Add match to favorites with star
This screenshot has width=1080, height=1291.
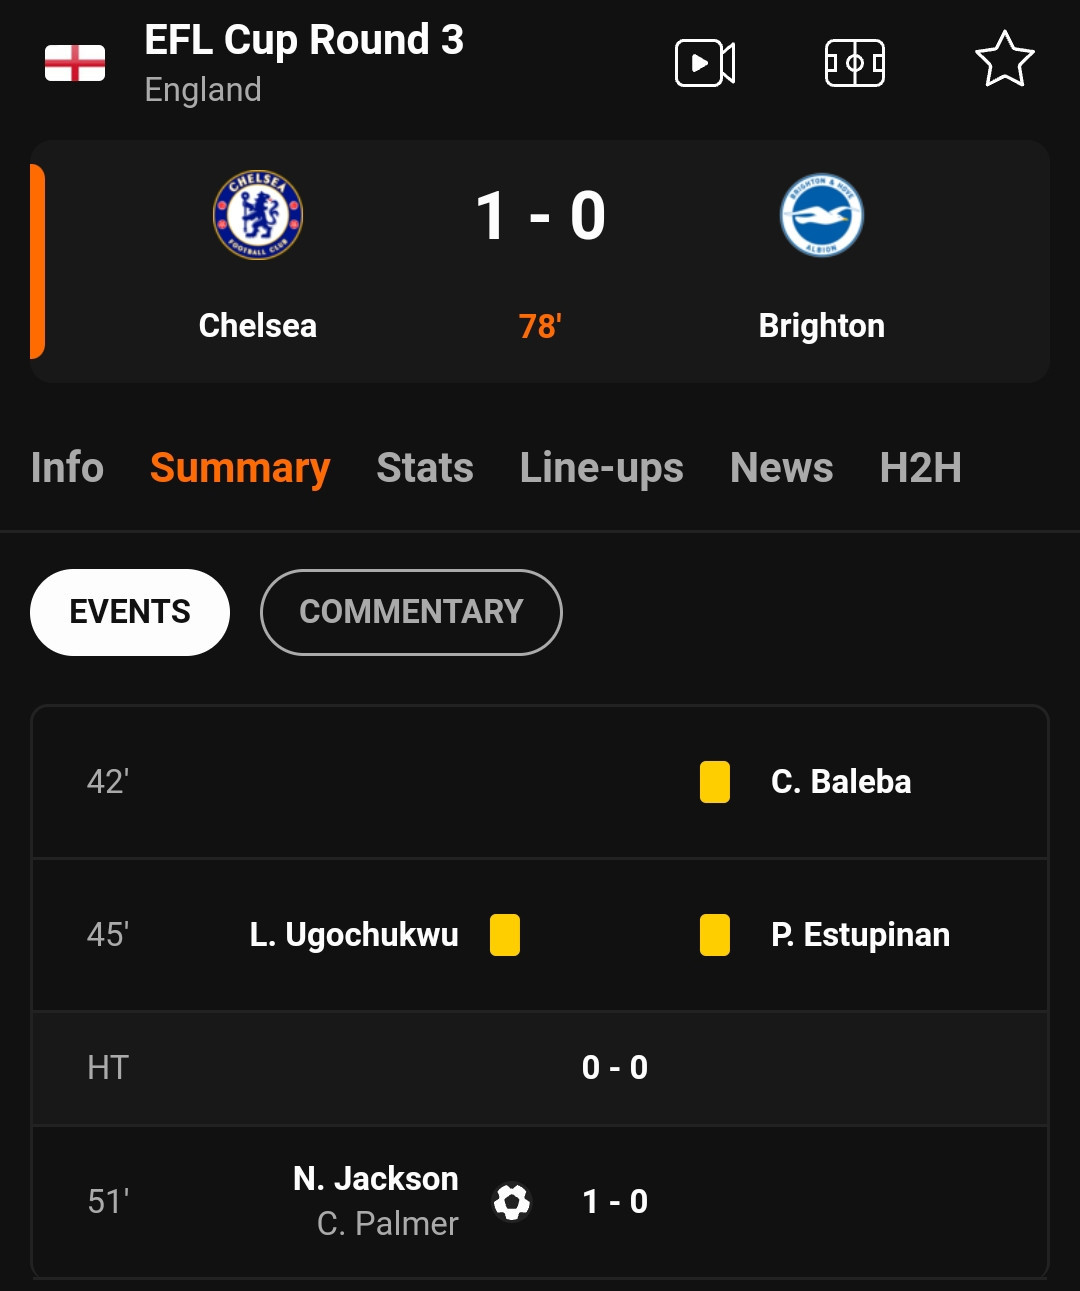tap(1004, 60)
